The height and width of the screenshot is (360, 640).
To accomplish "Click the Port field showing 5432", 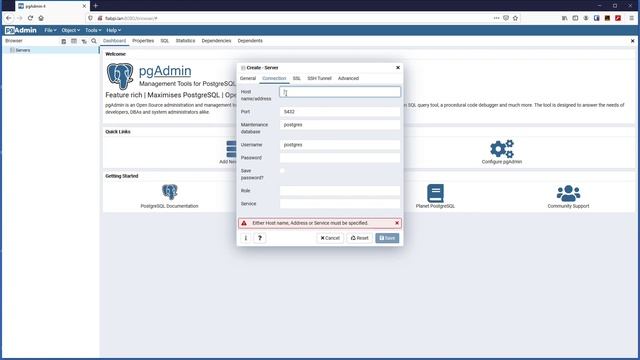I will click(340, 111).
